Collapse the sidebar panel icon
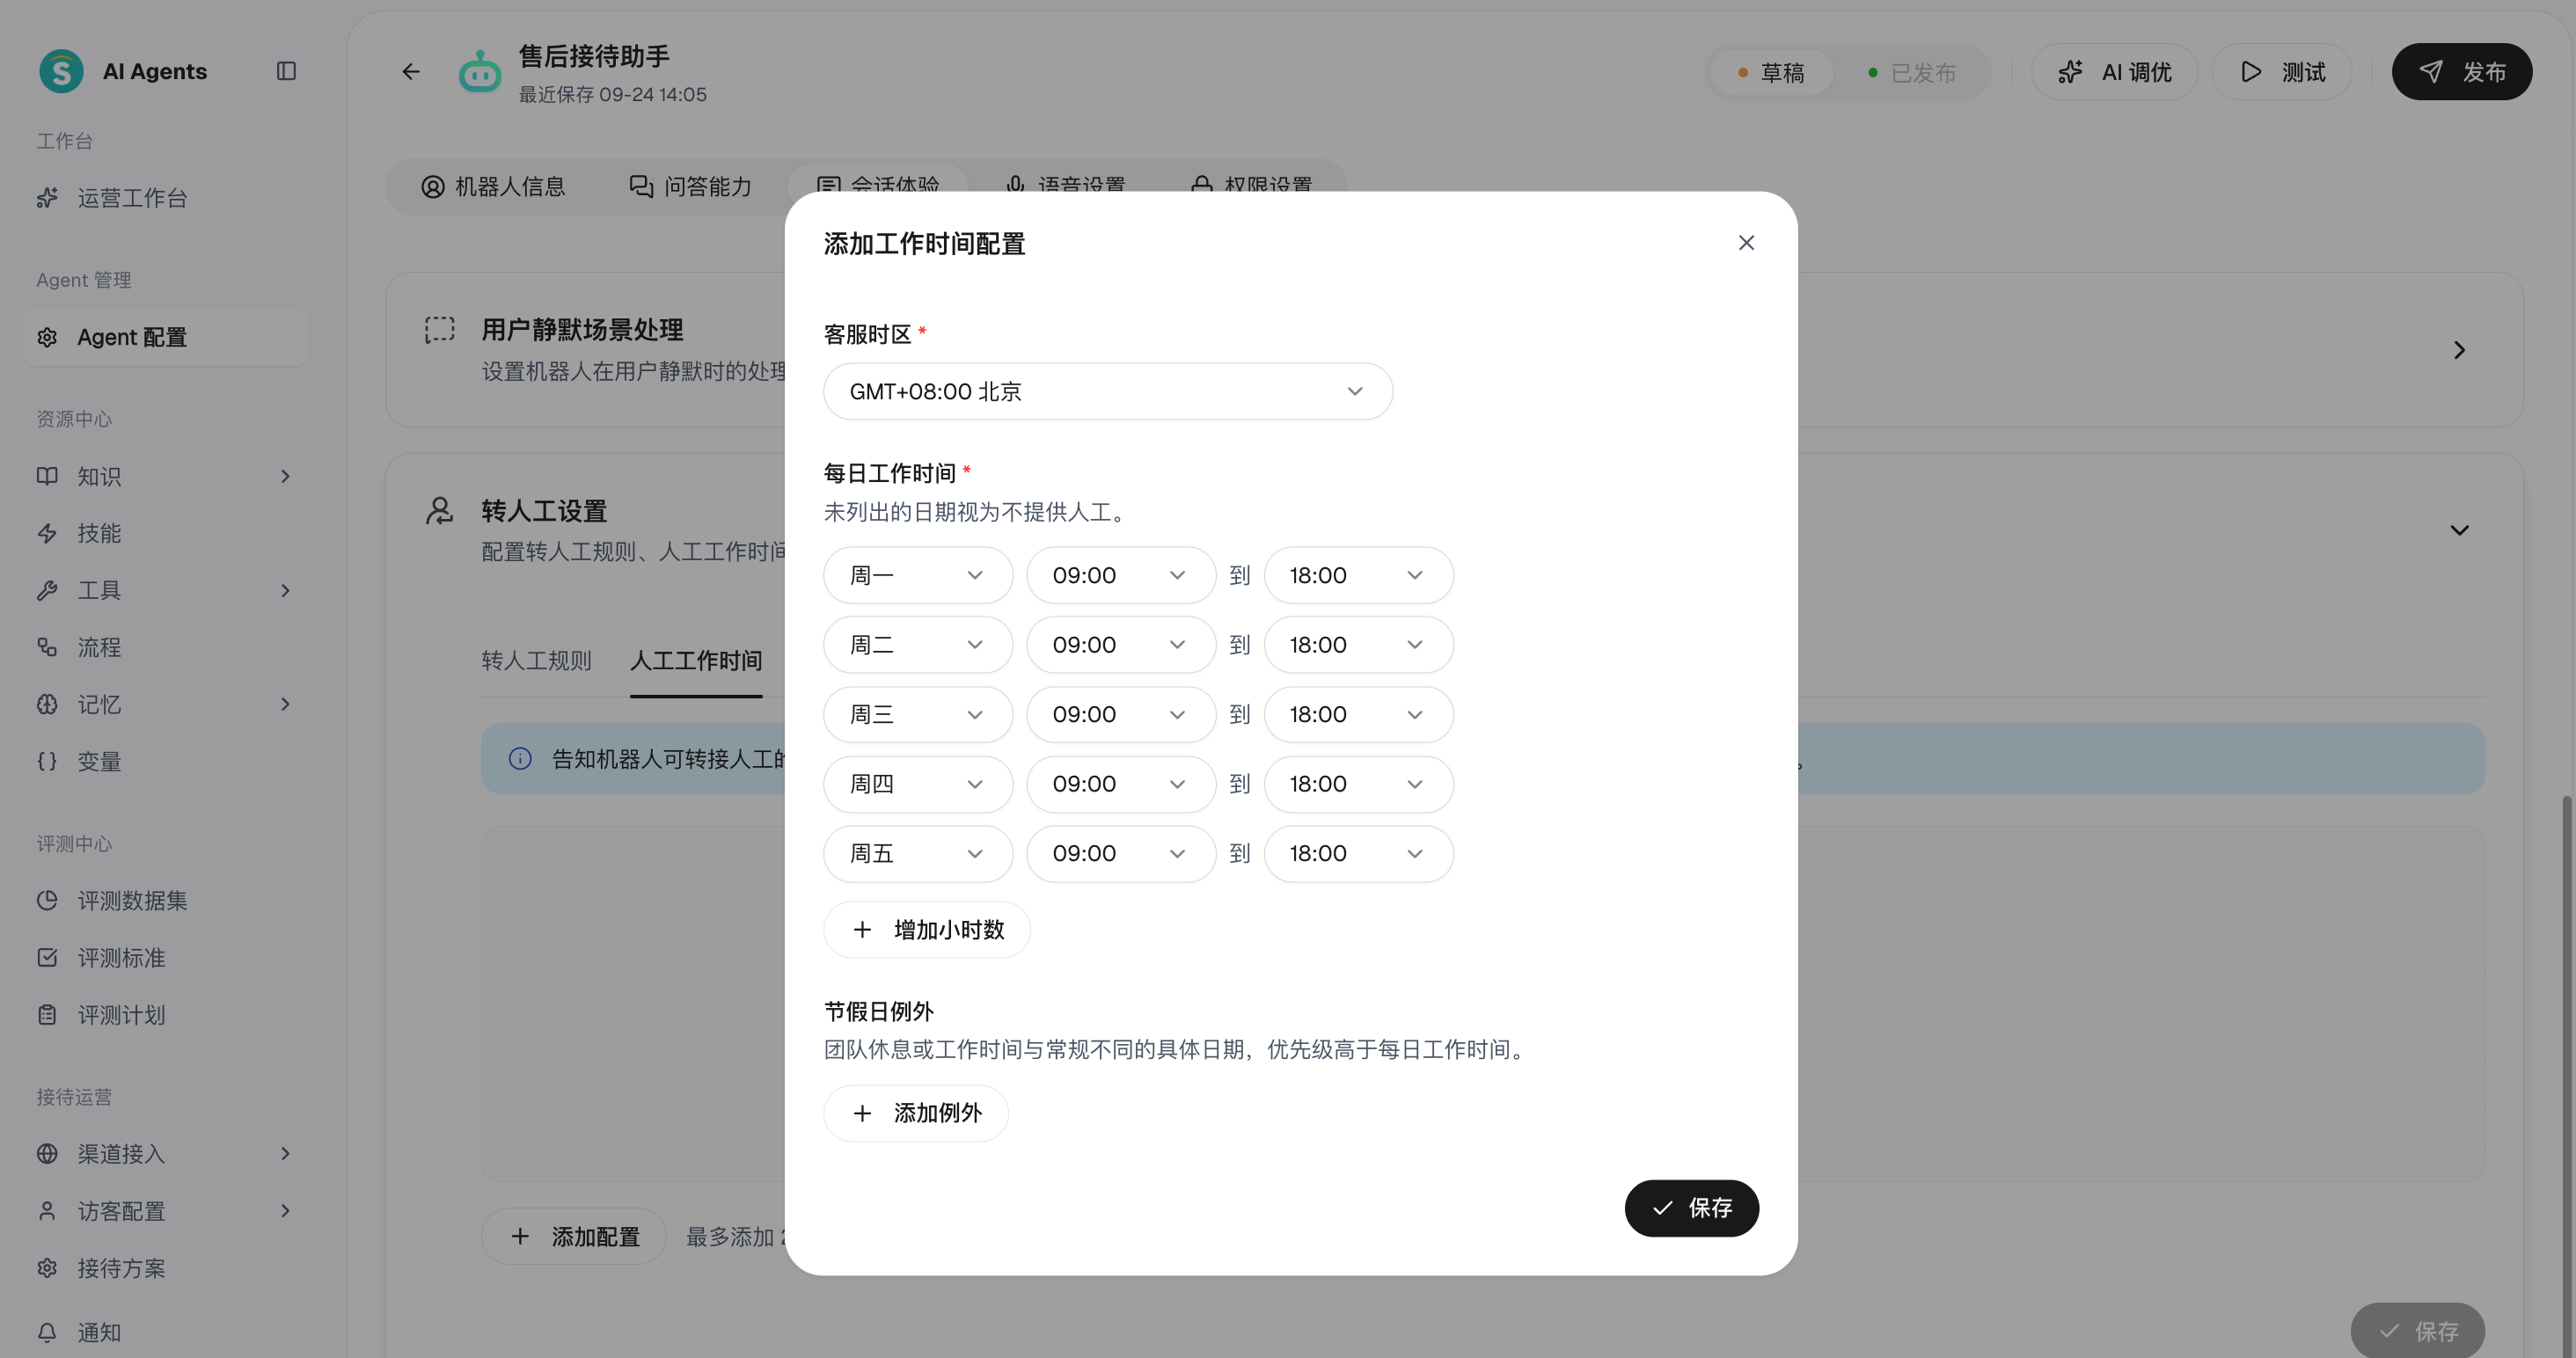Image resolution: width=2576 pixels, height=1358 pixels. (x=286, y=71)
